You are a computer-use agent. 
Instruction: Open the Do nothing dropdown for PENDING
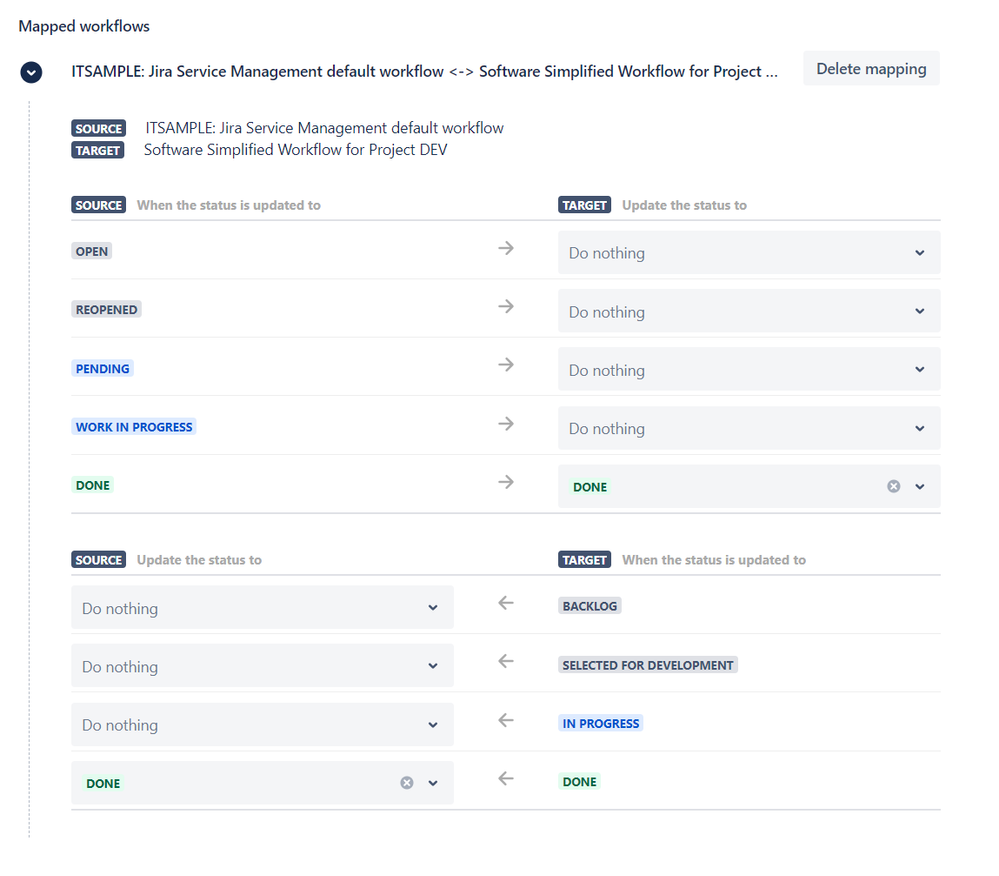coord(748,369)
